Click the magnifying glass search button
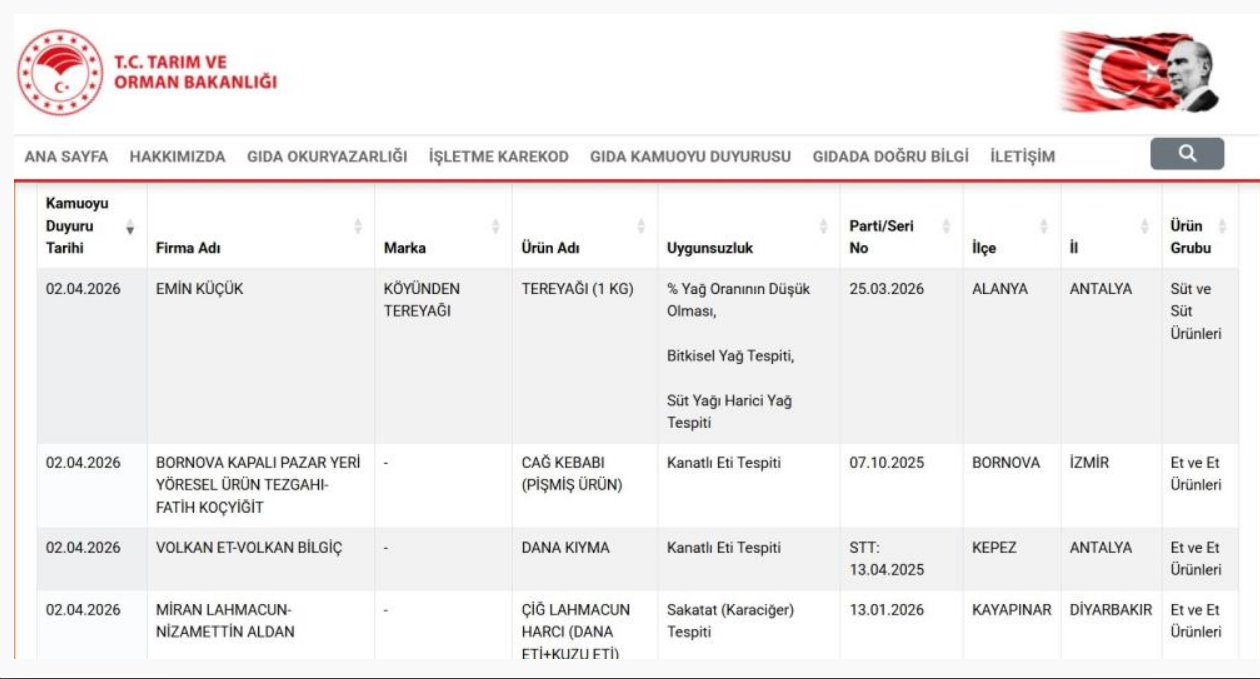This screenshot has height=679, width=1260. pos(1187,154)
